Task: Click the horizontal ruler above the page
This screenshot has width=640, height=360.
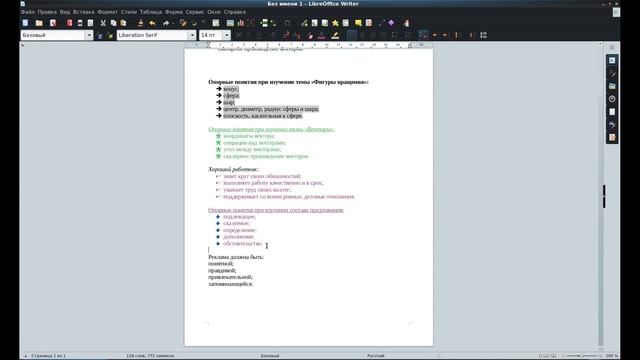Action: tap(309, 45)
